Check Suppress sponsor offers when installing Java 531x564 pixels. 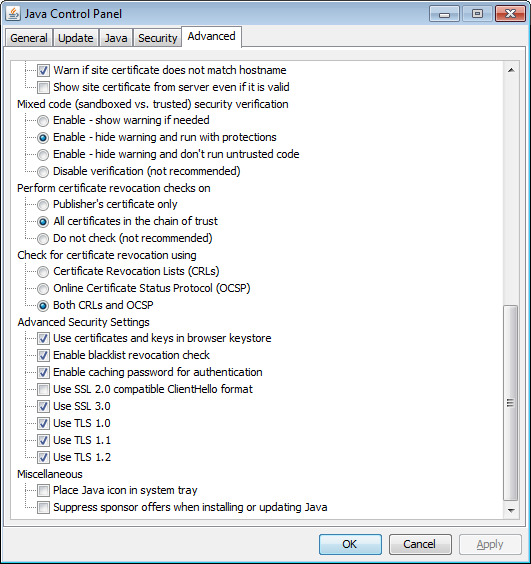43,508
